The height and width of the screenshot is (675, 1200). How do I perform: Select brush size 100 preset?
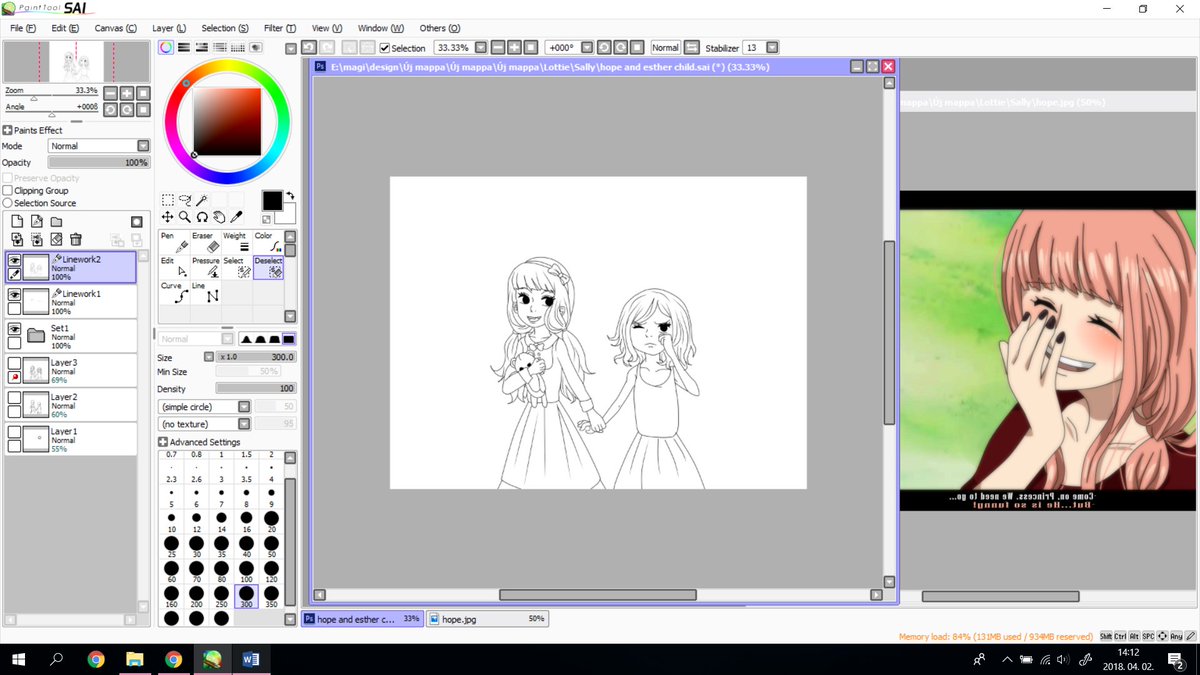(246, 572)
